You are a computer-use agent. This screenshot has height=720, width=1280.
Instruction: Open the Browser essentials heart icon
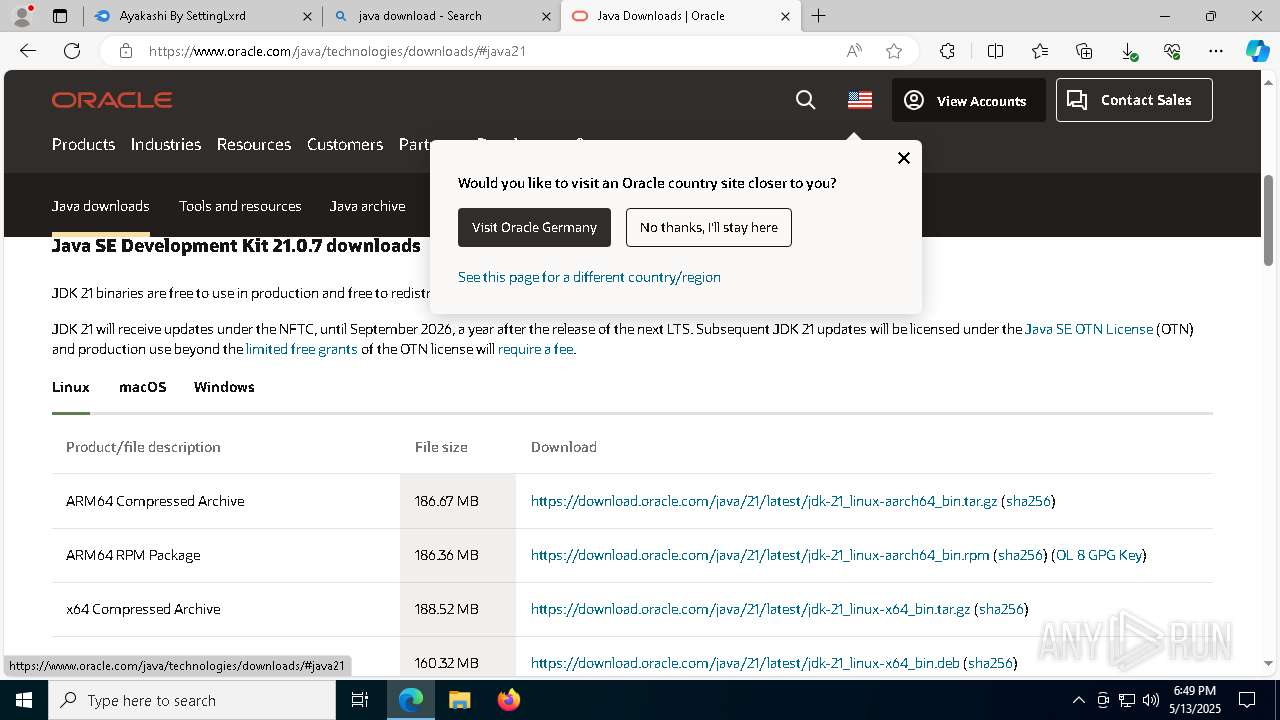[1172, 51]
